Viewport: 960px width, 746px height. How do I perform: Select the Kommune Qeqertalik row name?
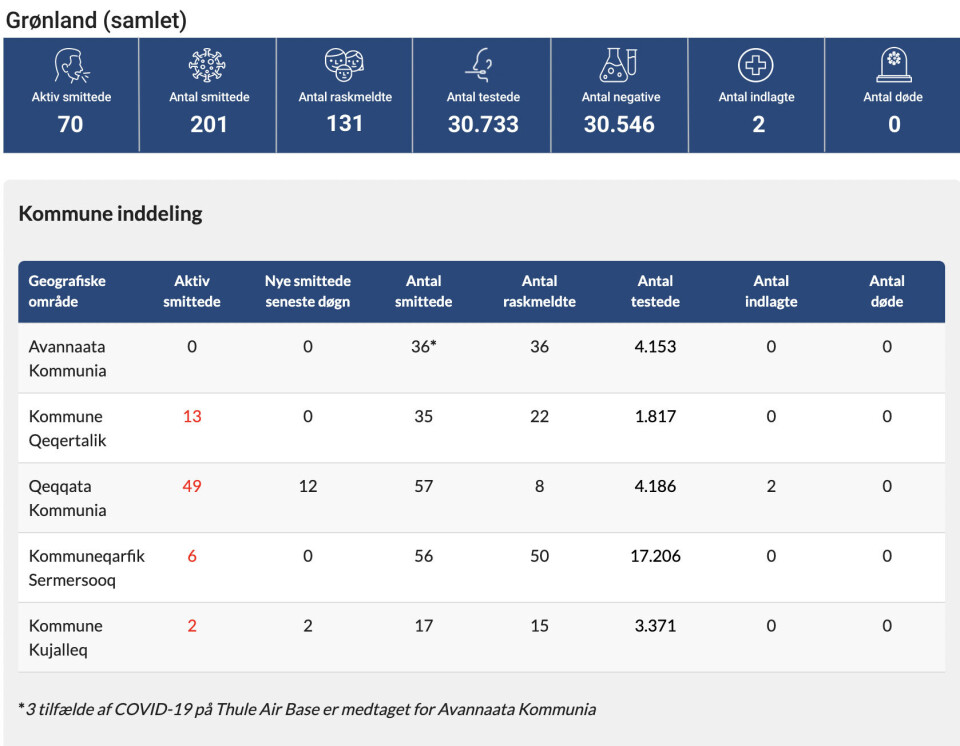point(66,428)
